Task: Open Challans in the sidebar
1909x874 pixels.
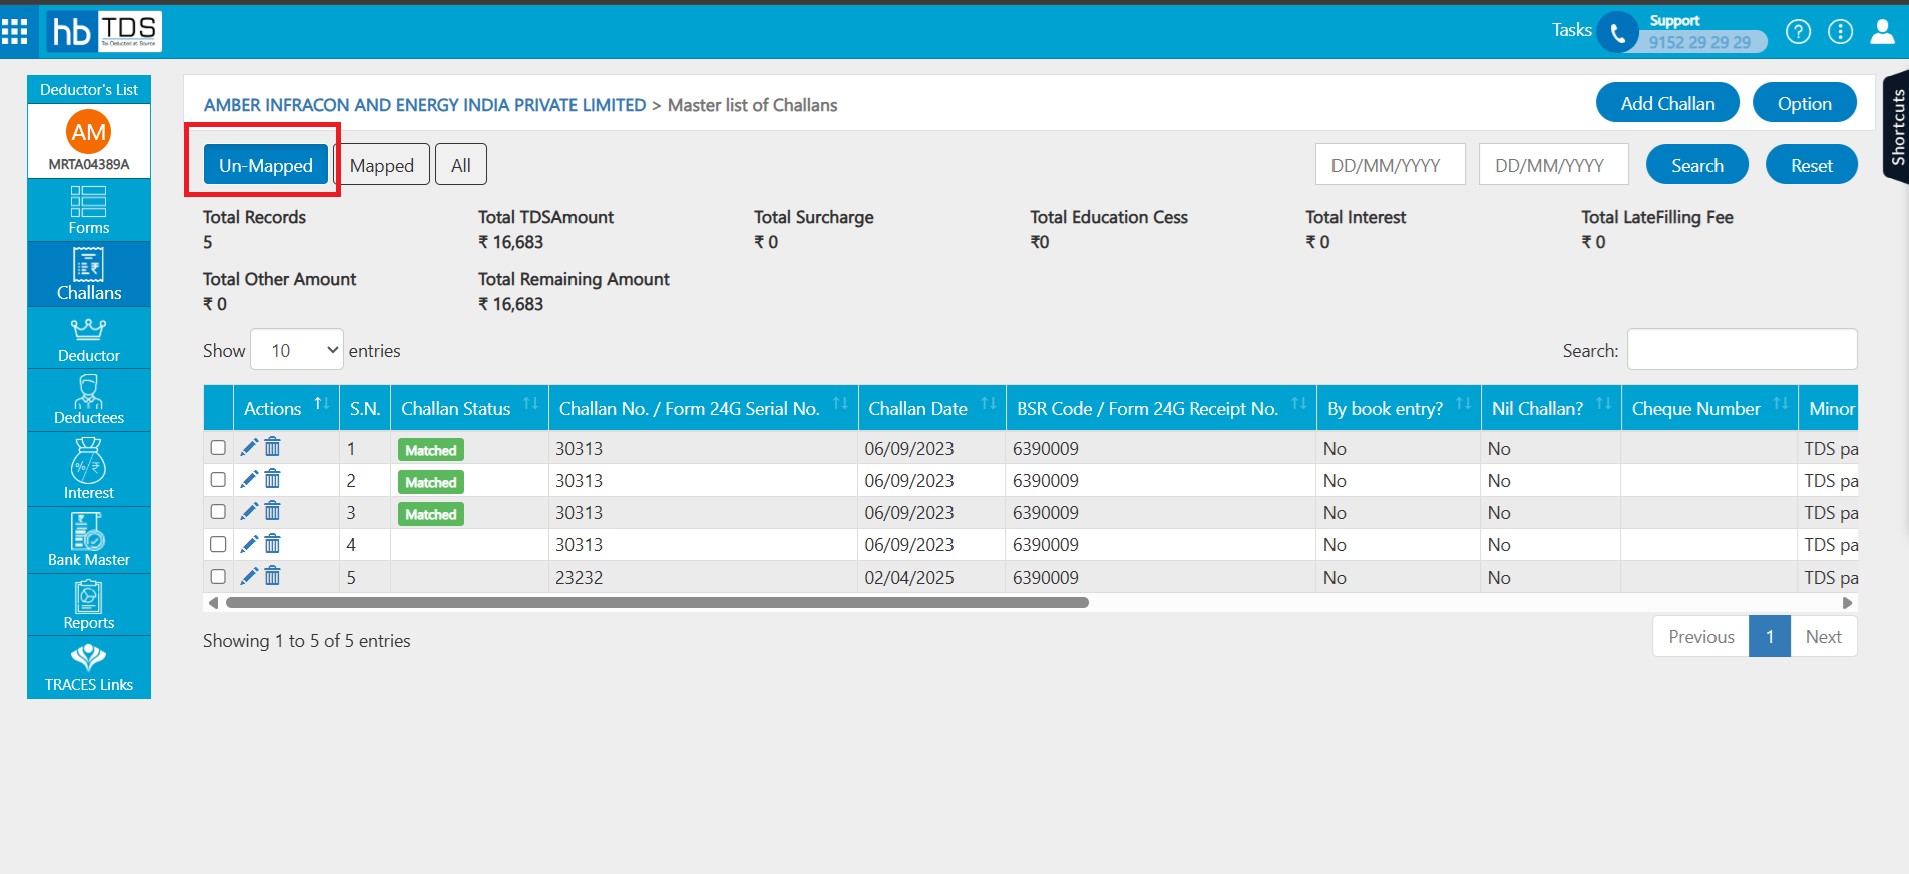Action: coord(89,274)
